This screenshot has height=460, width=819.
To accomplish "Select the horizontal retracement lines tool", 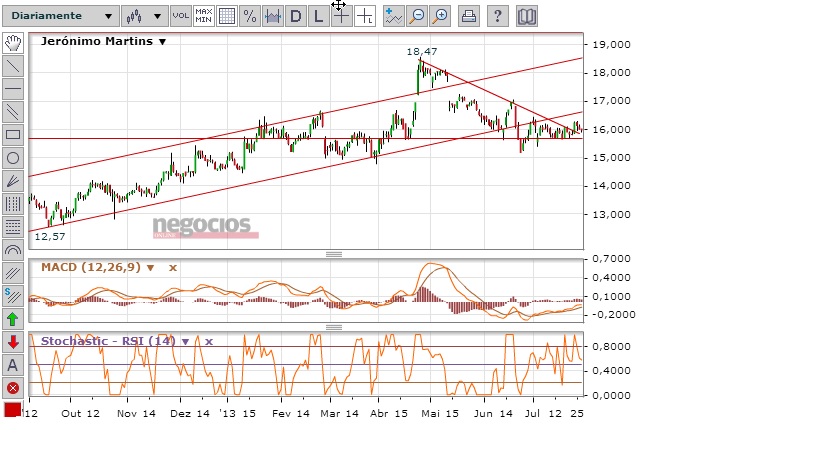I will (13, 227).
